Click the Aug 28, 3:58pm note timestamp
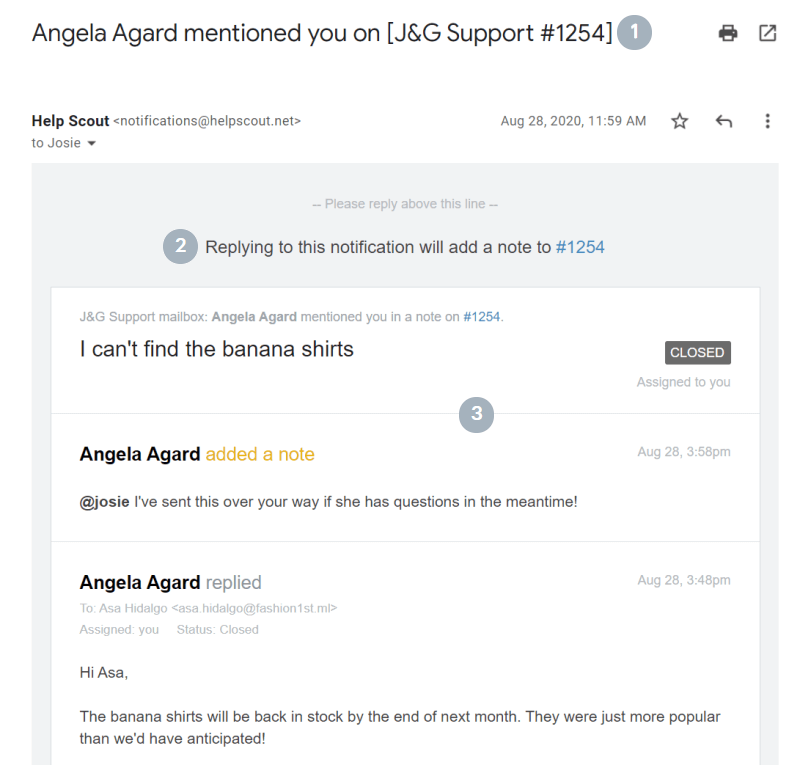Viewport: 800px width, 765px height. [684, 452]
